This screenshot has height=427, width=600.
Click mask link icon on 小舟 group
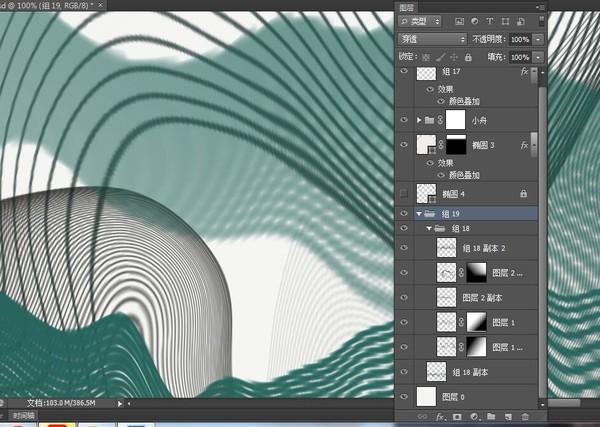tap(440, 120)
